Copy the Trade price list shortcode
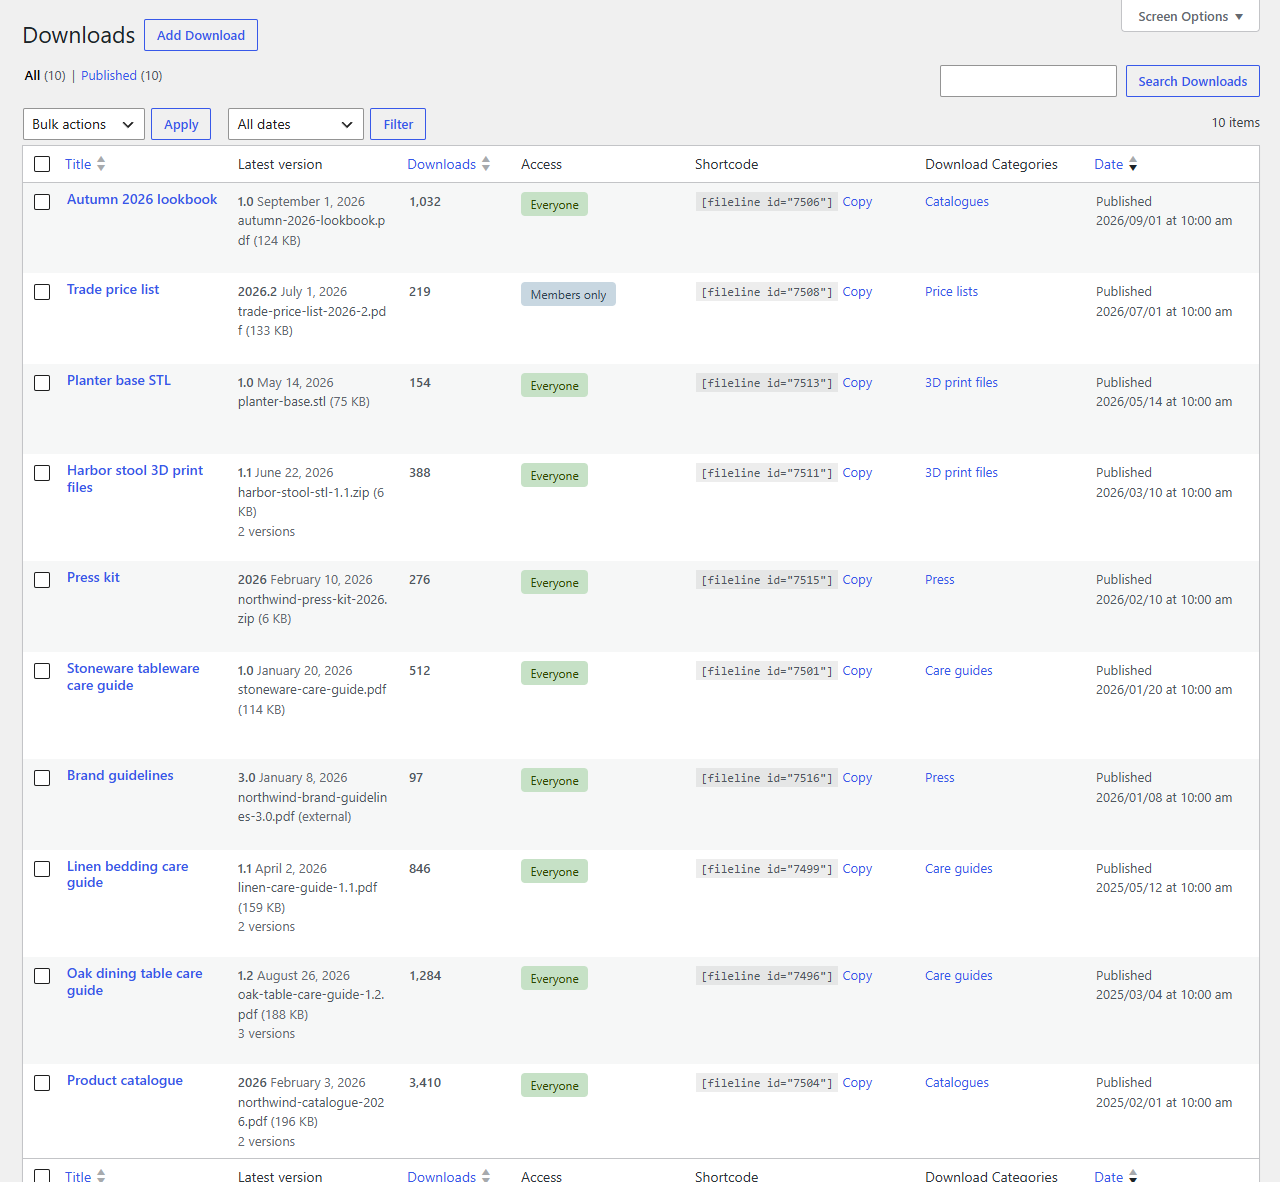1280x1182 pixels. tap(857, 292)
